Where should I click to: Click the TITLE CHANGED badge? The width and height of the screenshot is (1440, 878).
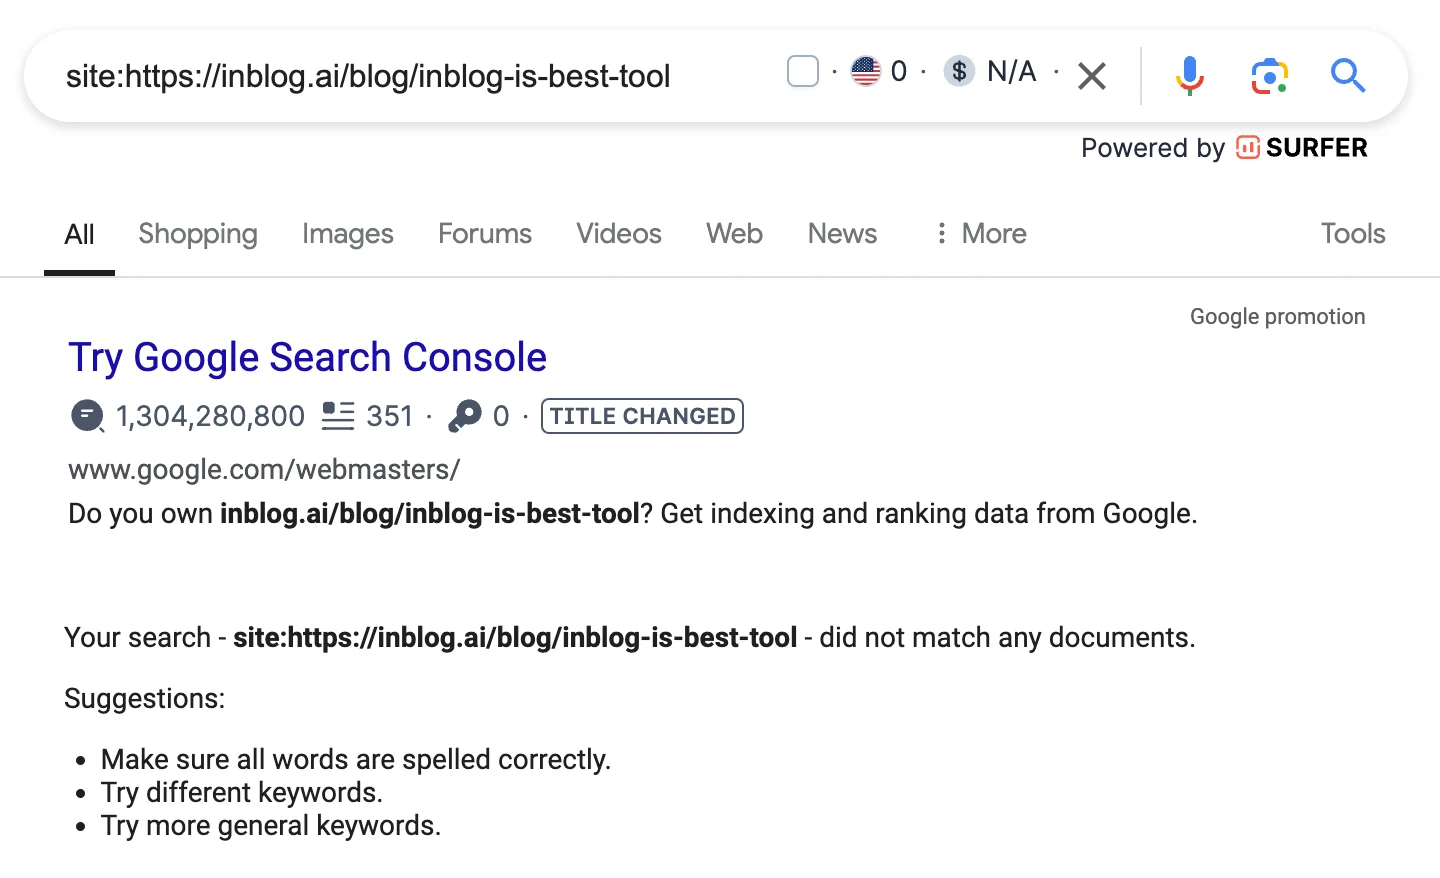coord(642,416)
